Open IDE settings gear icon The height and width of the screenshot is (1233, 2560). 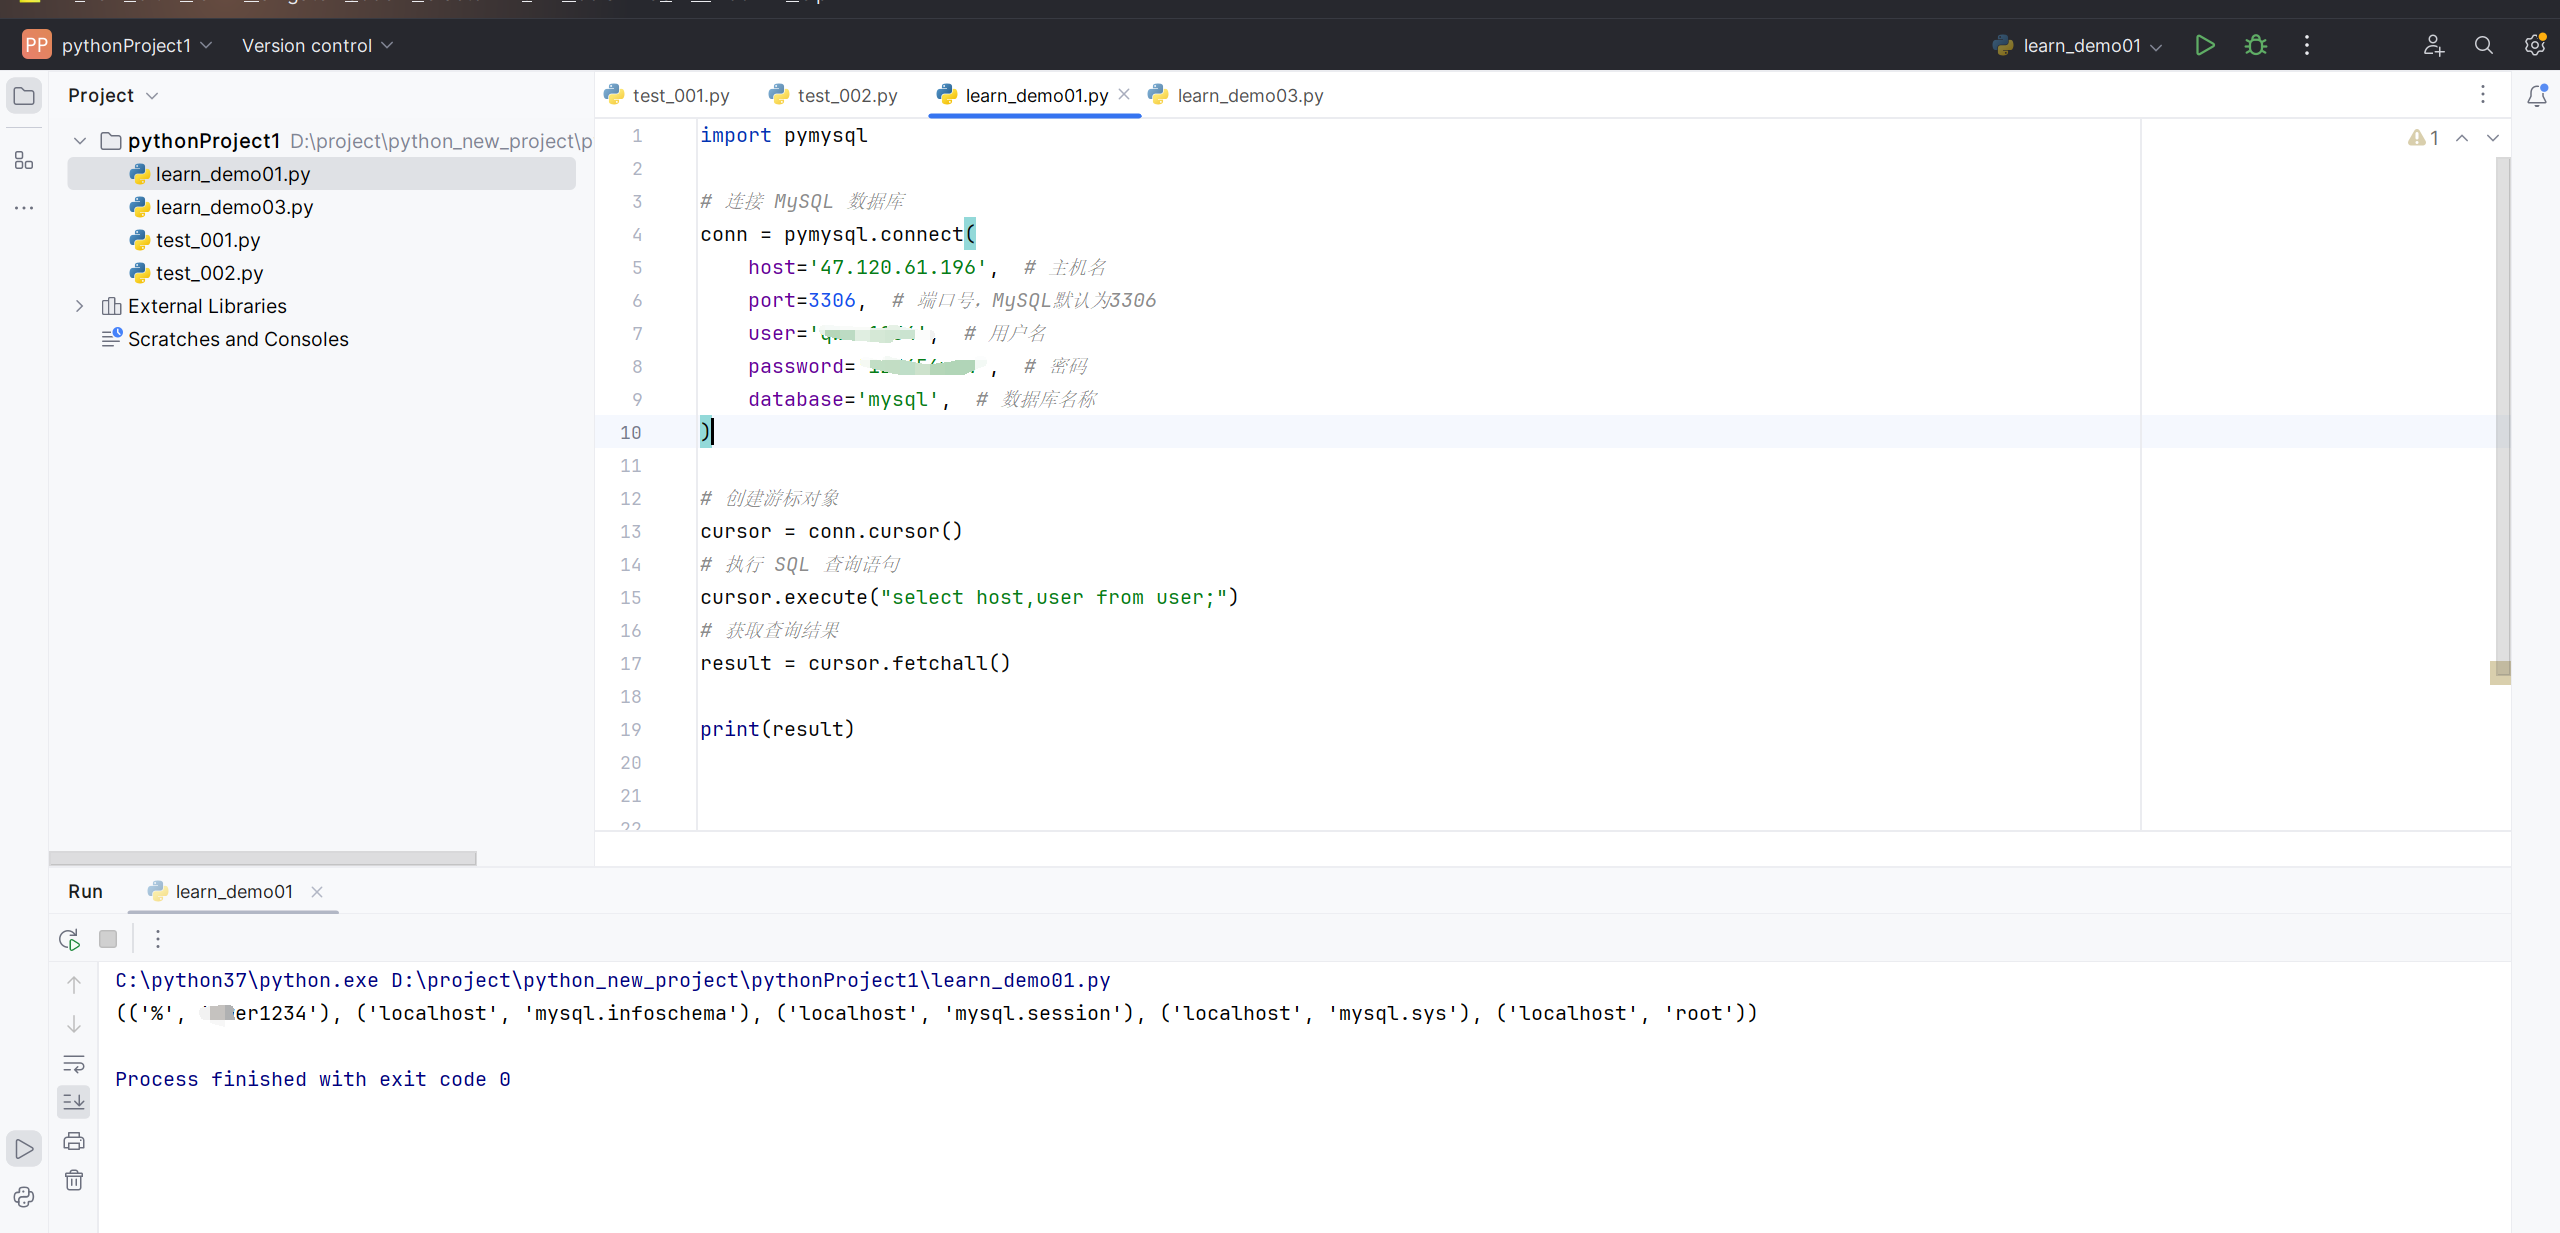pos(2534,45)
